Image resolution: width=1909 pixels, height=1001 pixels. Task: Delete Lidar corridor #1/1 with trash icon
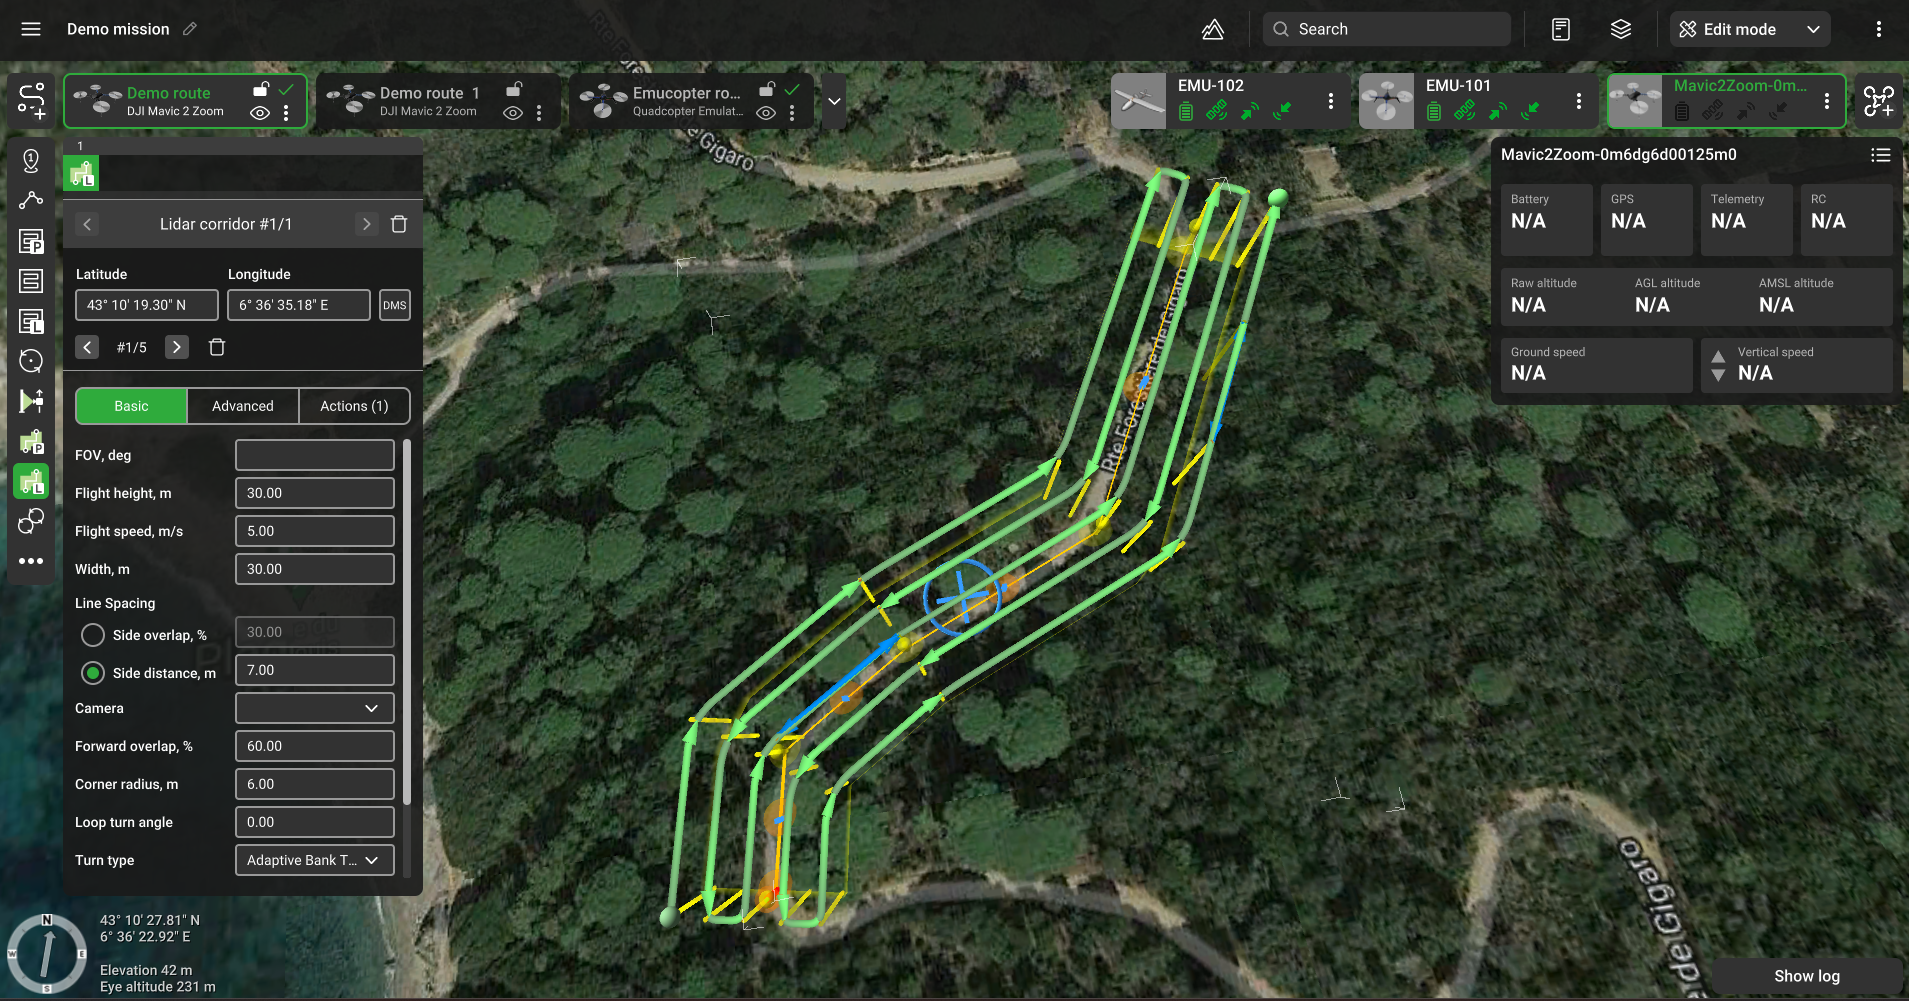click(399, 224)
